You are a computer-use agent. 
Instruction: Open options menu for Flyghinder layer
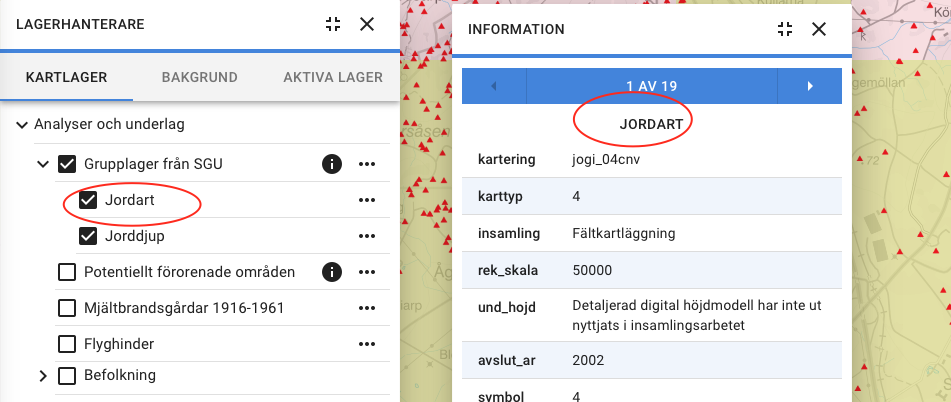[367, 344]
